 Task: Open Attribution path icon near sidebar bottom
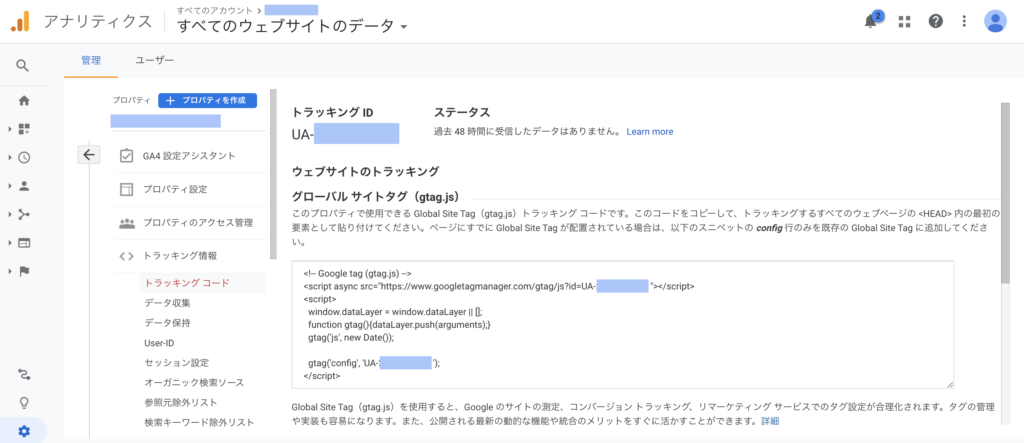click(24, 374)
